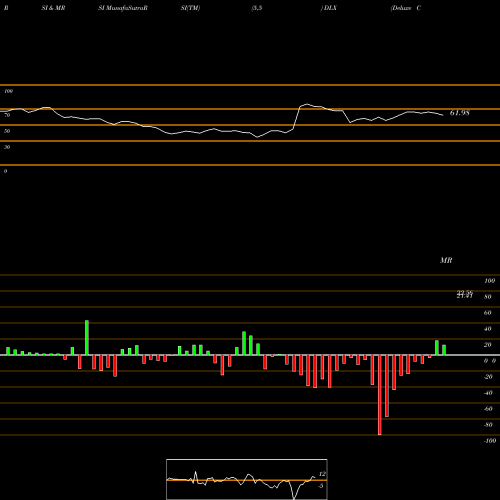Click the '(5,5' parameter text
This screenshot has height=500, width=500.
click(257, 8)
